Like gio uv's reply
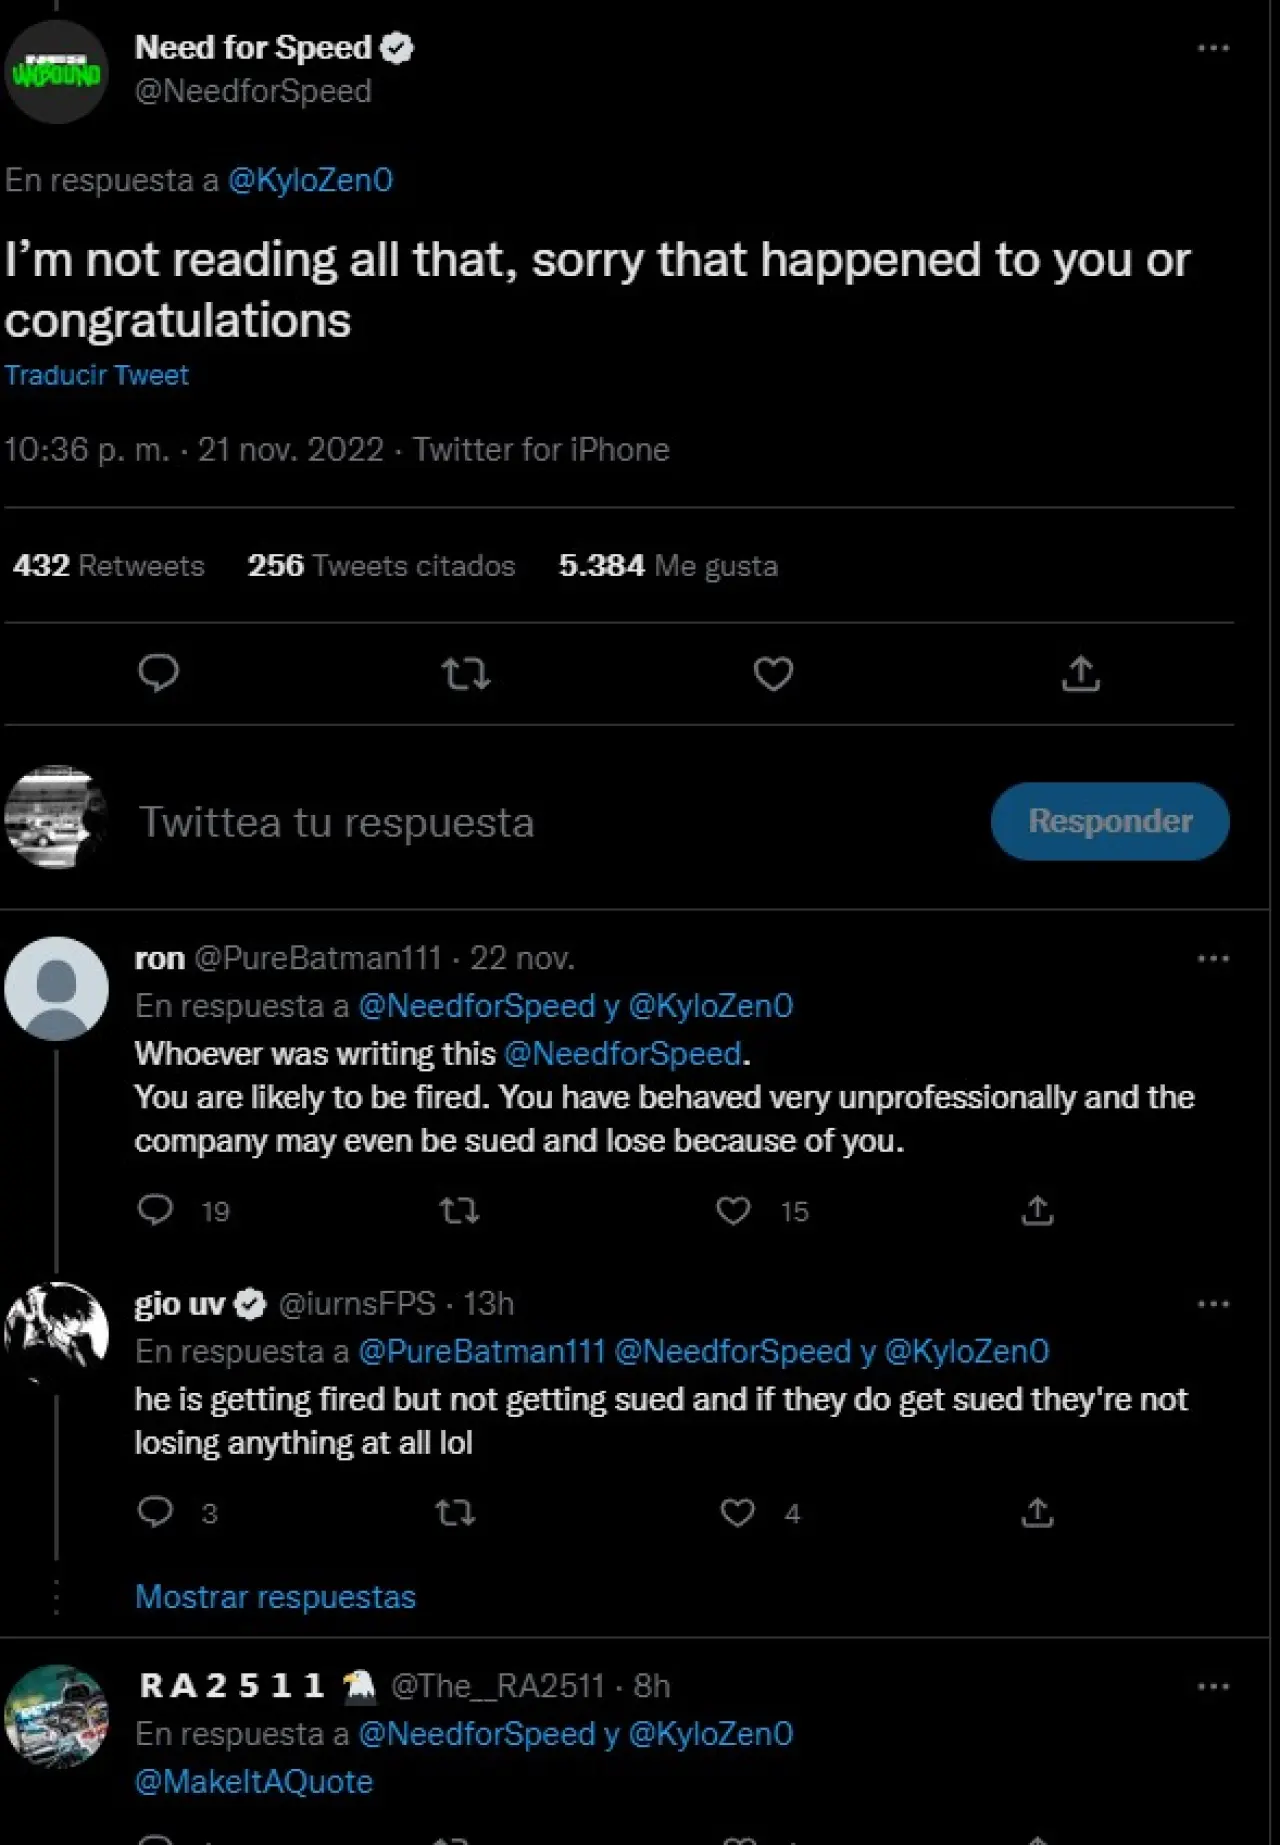This screenshot has height=1845, width=1280. [x=737, y=1512]
